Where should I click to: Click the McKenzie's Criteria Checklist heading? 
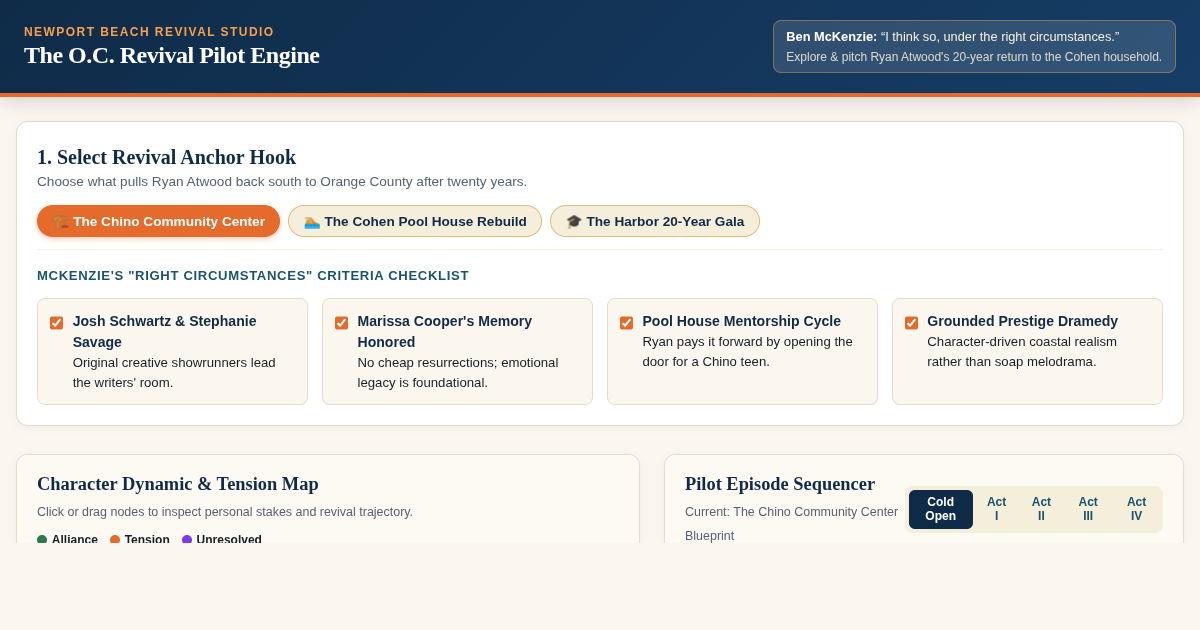(253, 275)
